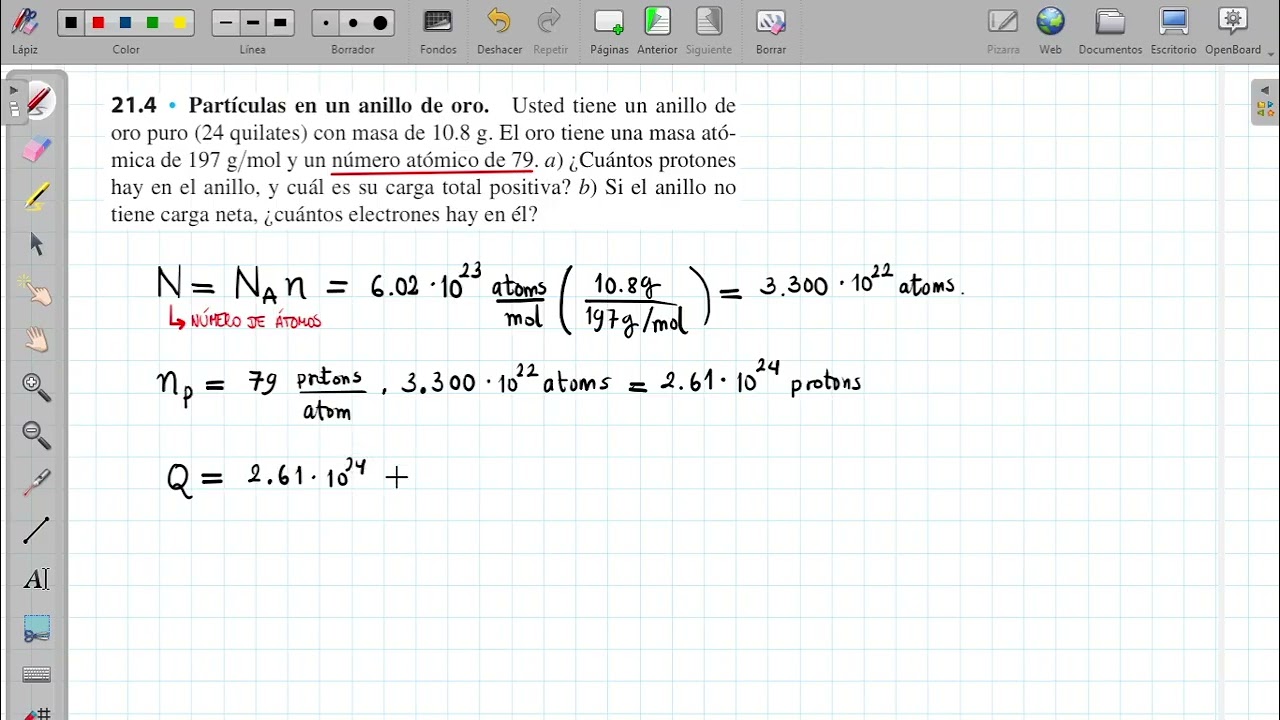Choose the black pen color
Image resolution: width=1280 pixels, height=720 pixels.
click(70, 23)
